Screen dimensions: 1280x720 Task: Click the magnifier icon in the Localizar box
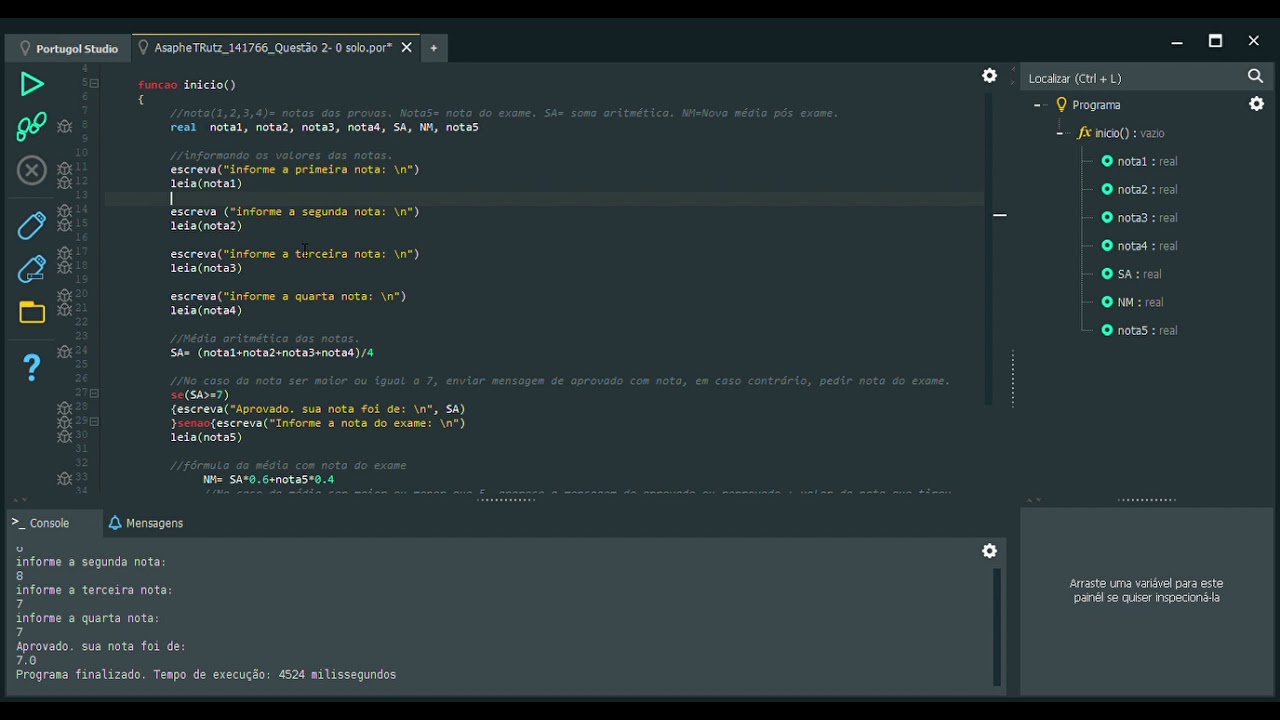tap(1255, 77)
